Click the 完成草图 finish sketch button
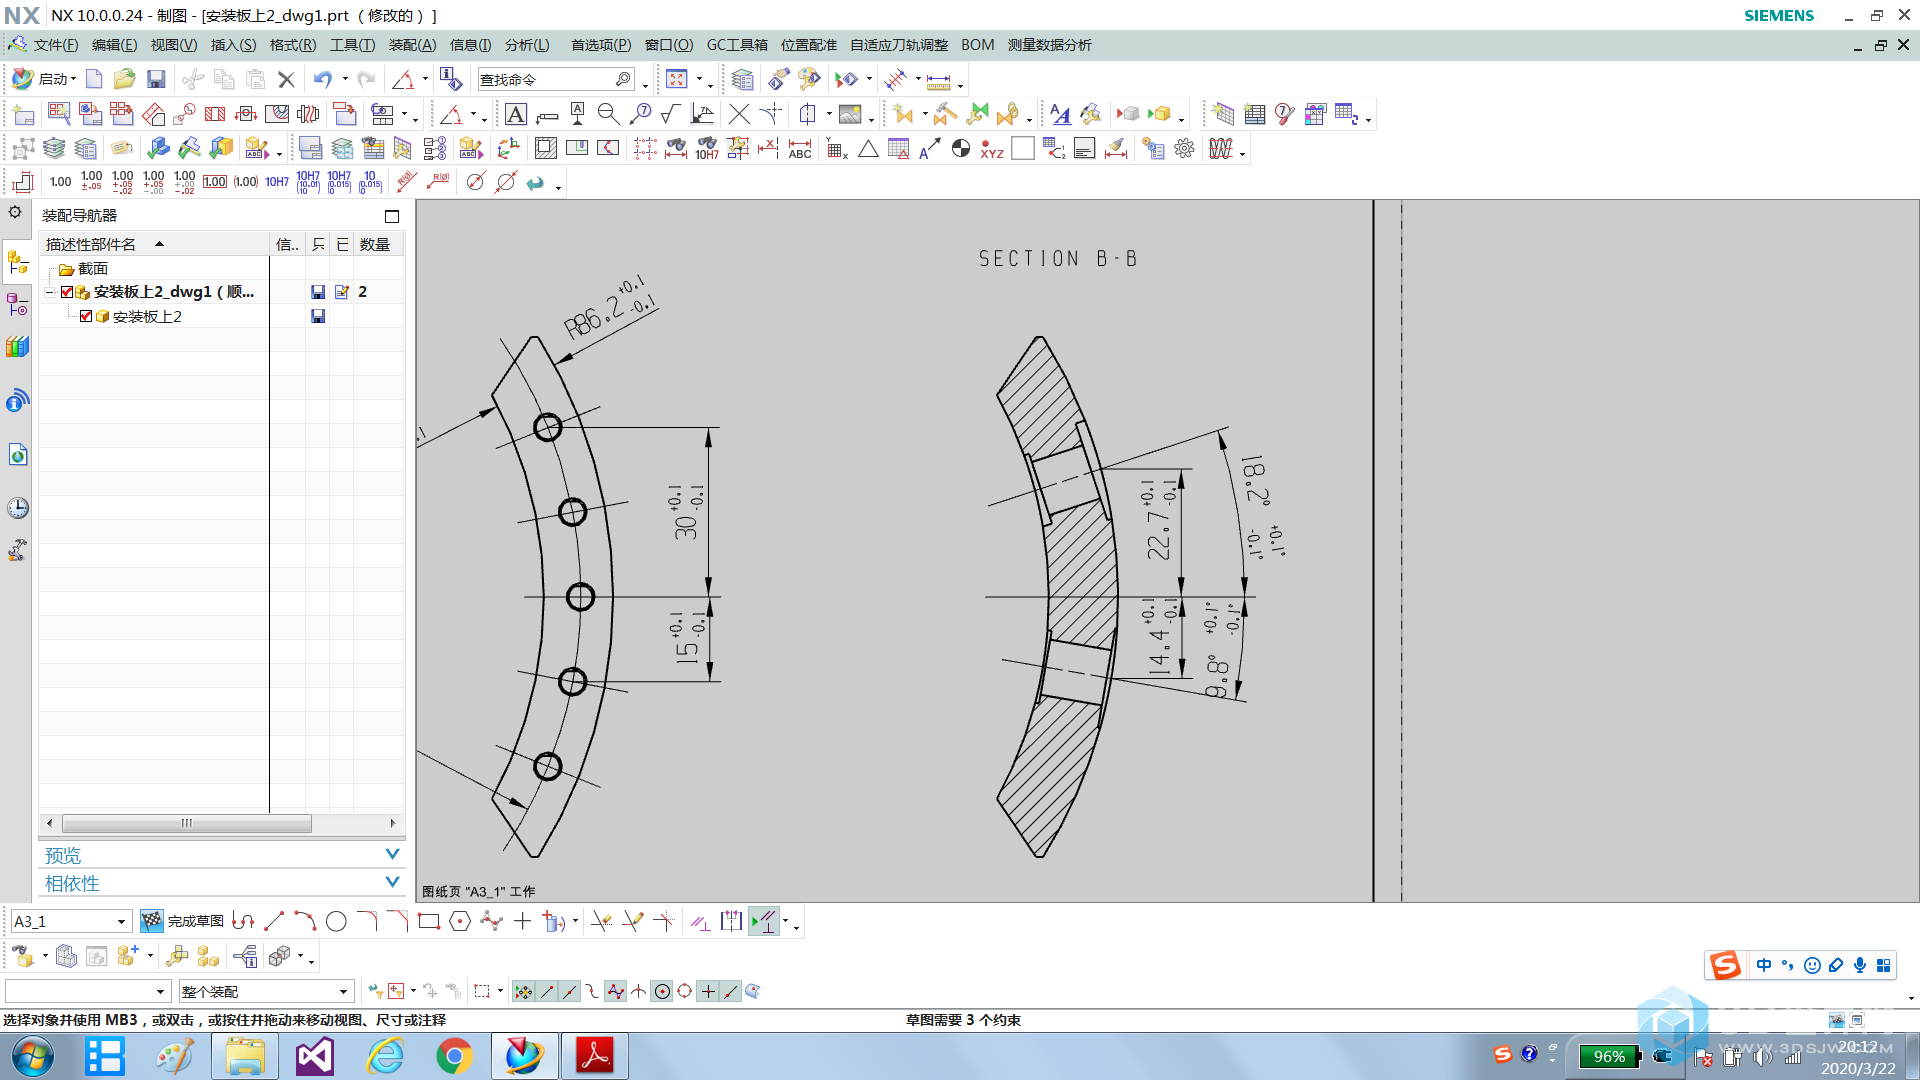 click(x=182, y=921)
